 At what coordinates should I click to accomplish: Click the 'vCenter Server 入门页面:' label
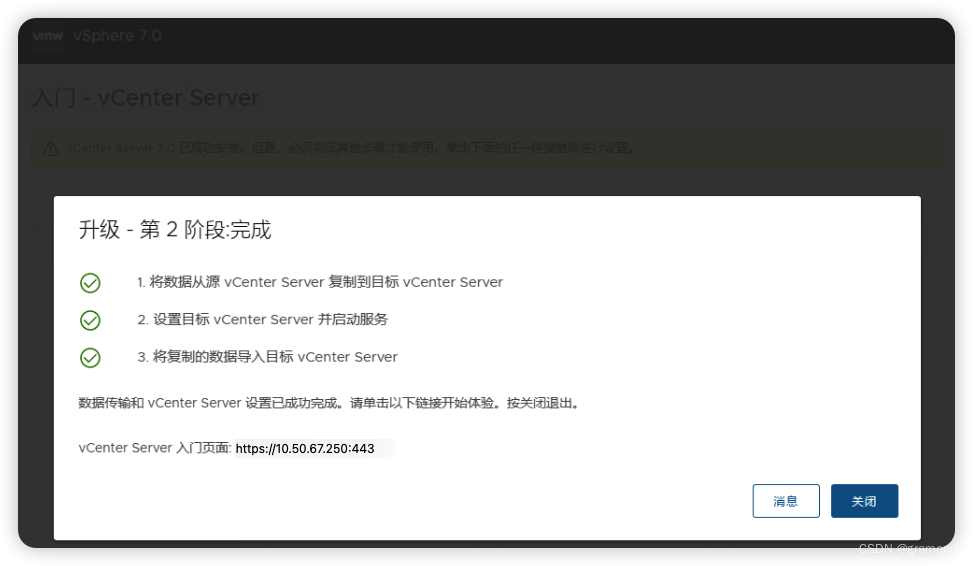(x=155, y=447)
